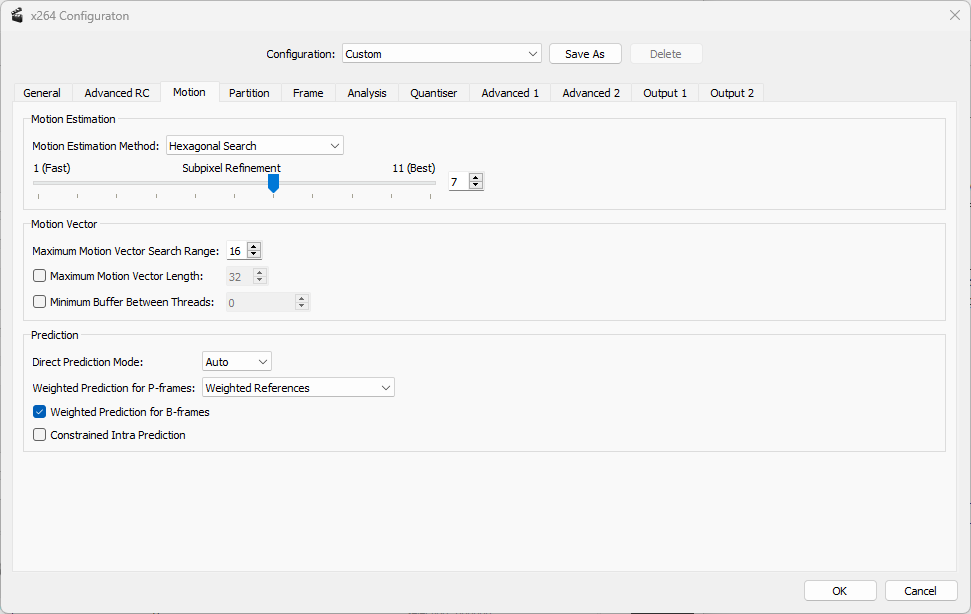Enable Maximum Motion Vector Length checkbox
Viewport: 971px width, 614px height.
tap(40, 275)
